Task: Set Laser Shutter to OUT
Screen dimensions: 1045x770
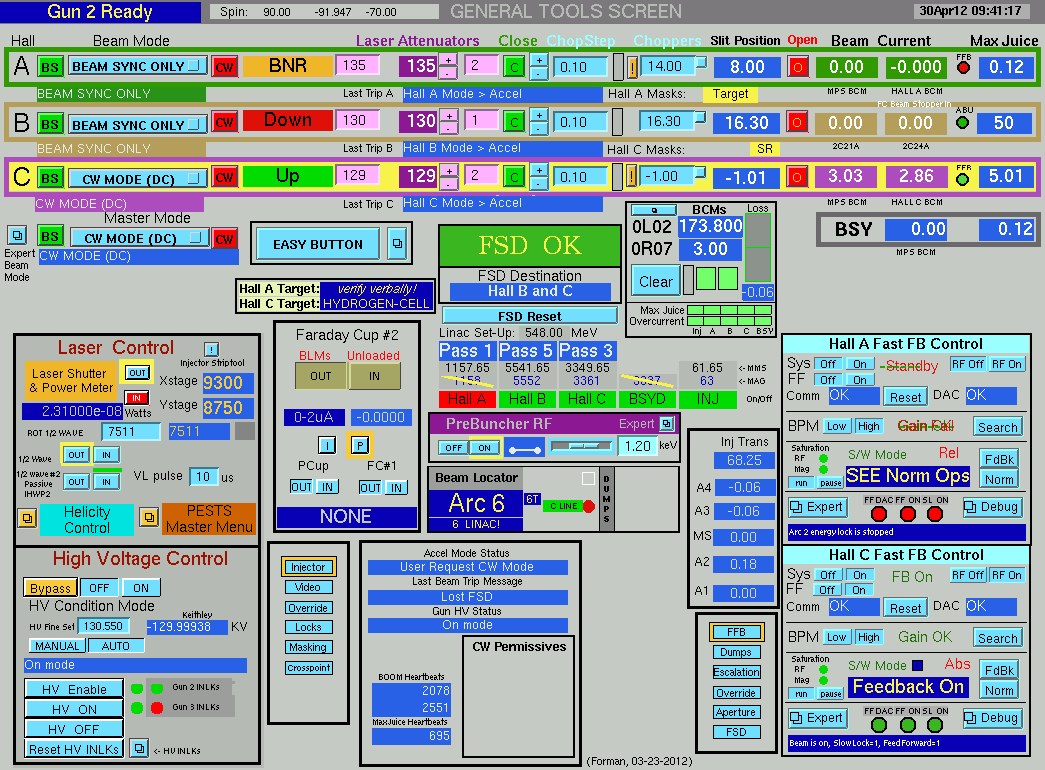Action: click(137, 373)
